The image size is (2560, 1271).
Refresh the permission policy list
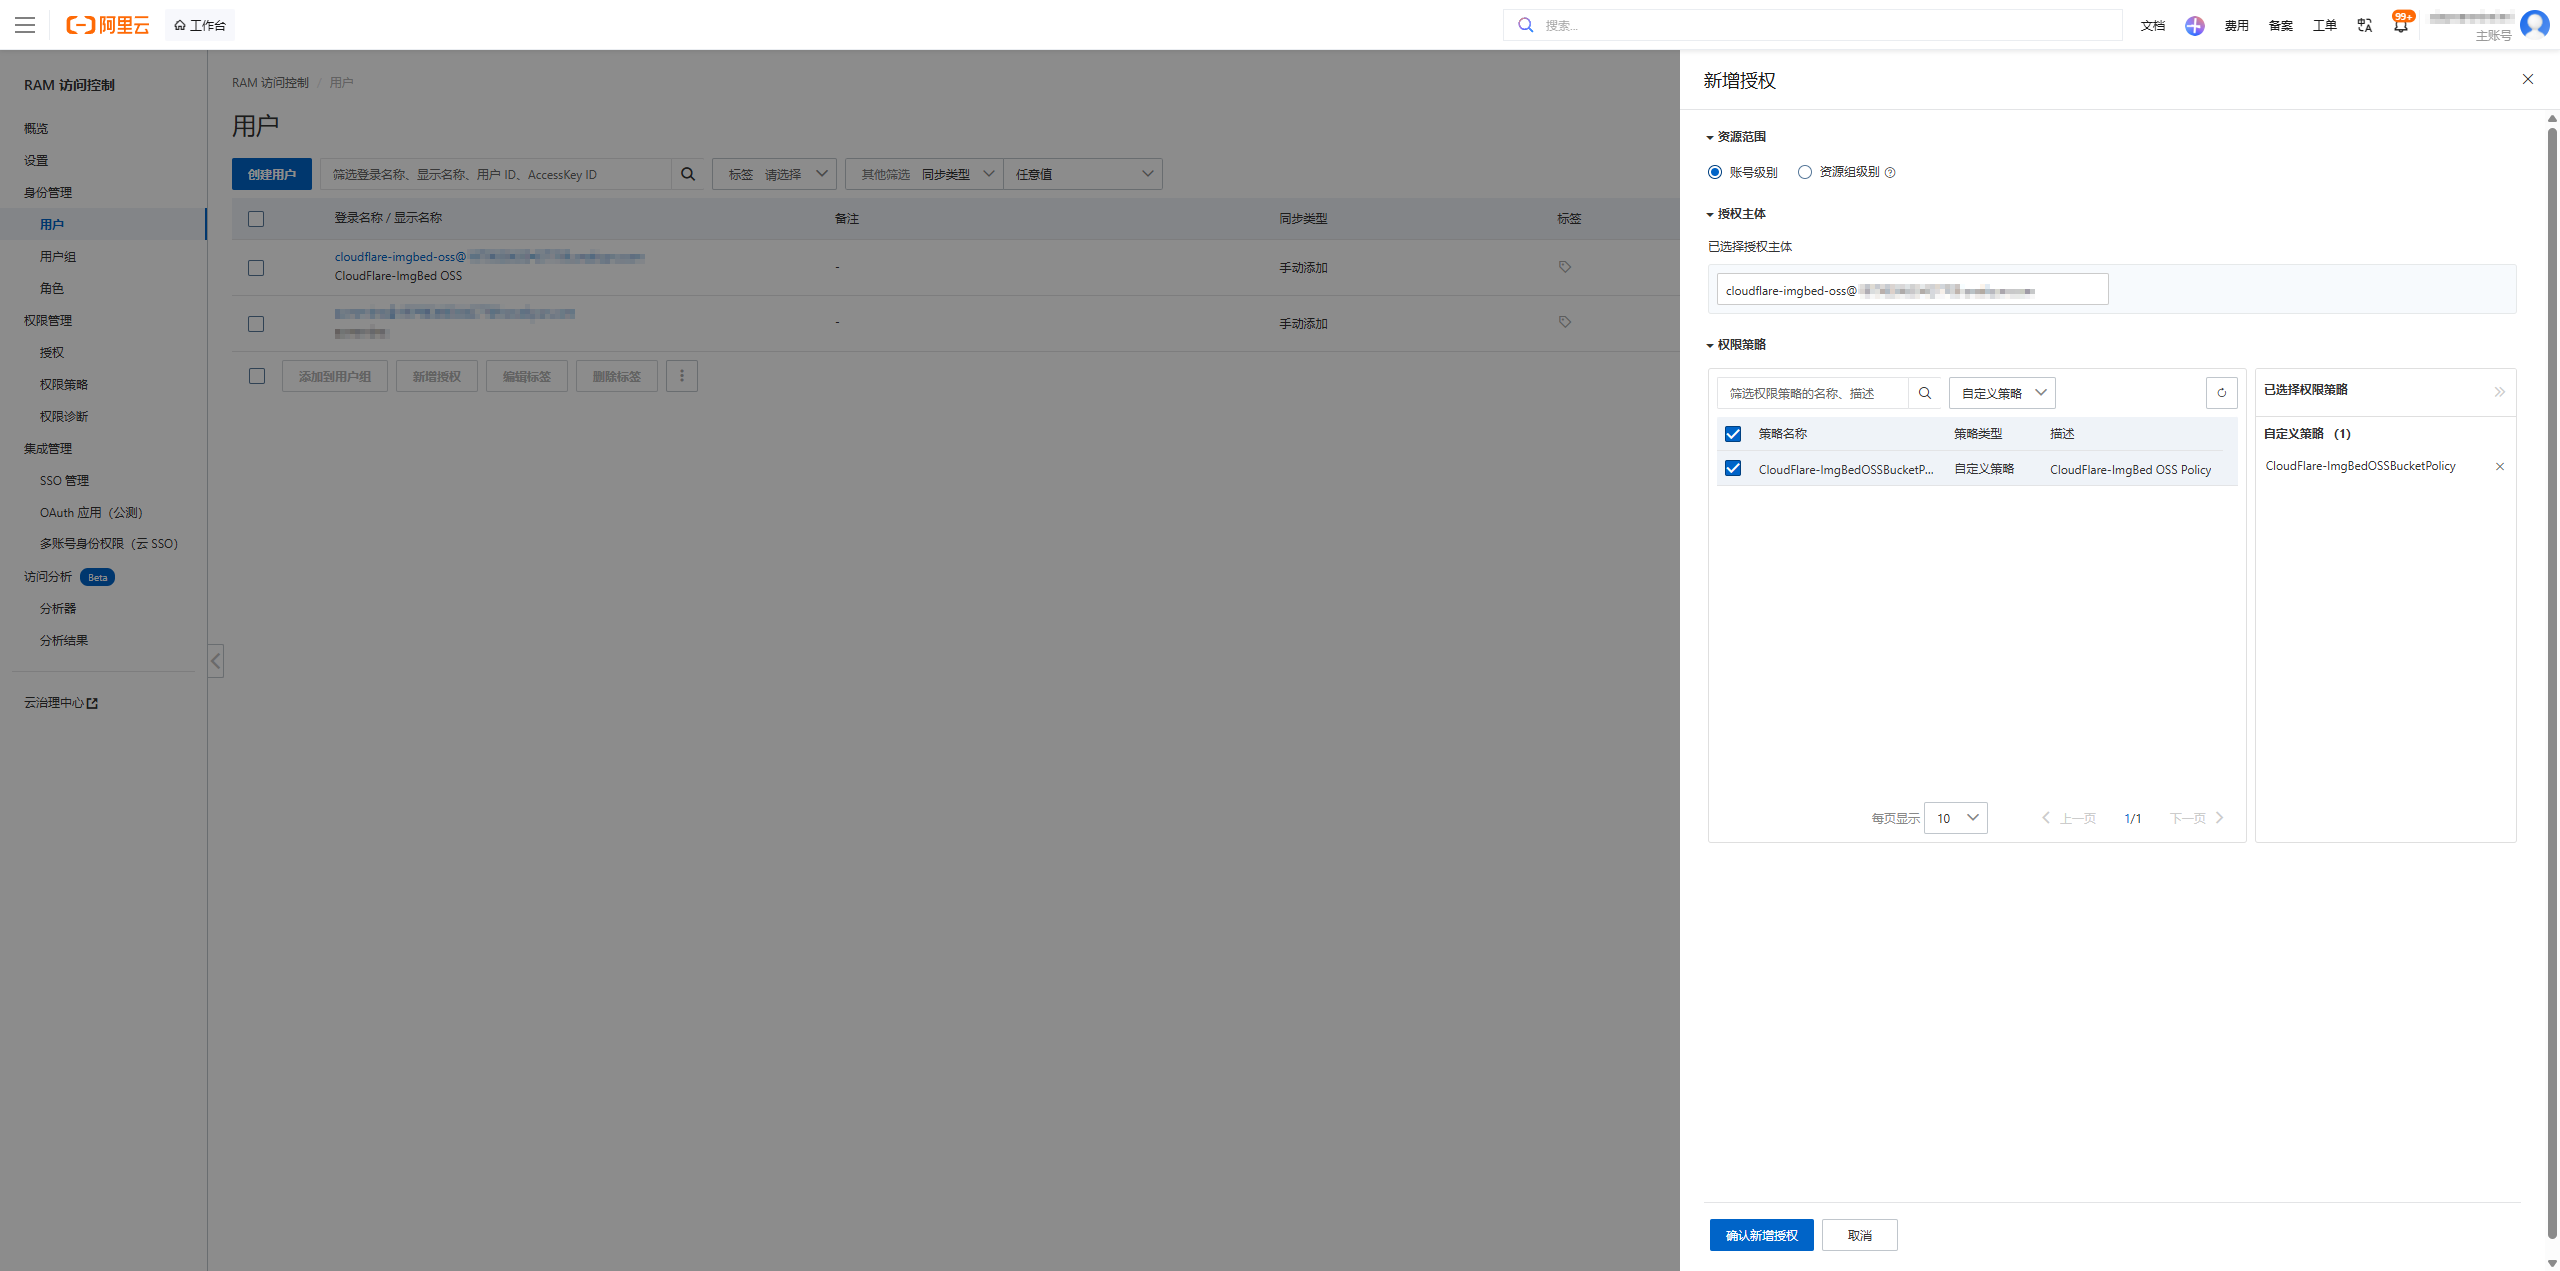click(x=2221, y=392)
